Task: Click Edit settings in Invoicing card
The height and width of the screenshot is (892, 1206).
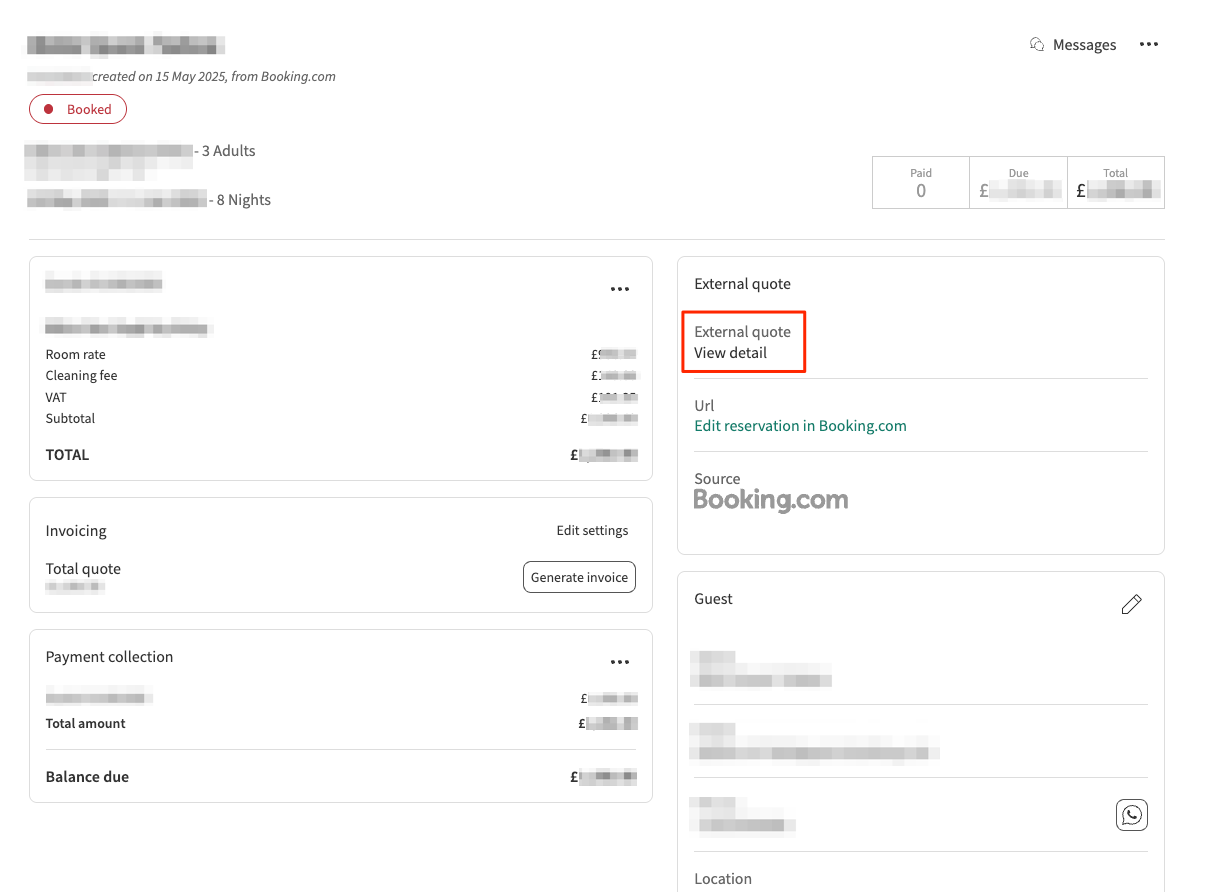Action: (592, 531)
